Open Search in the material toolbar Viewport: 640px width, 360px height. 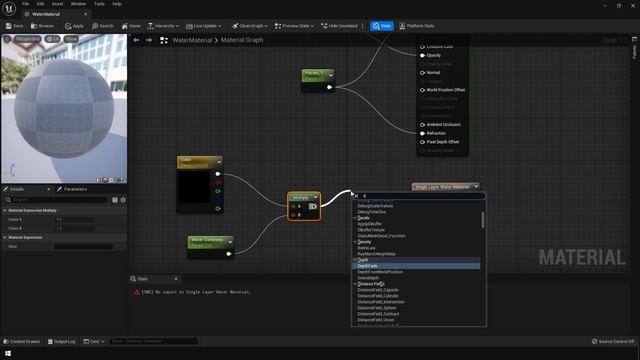click(x=102, y=26)
